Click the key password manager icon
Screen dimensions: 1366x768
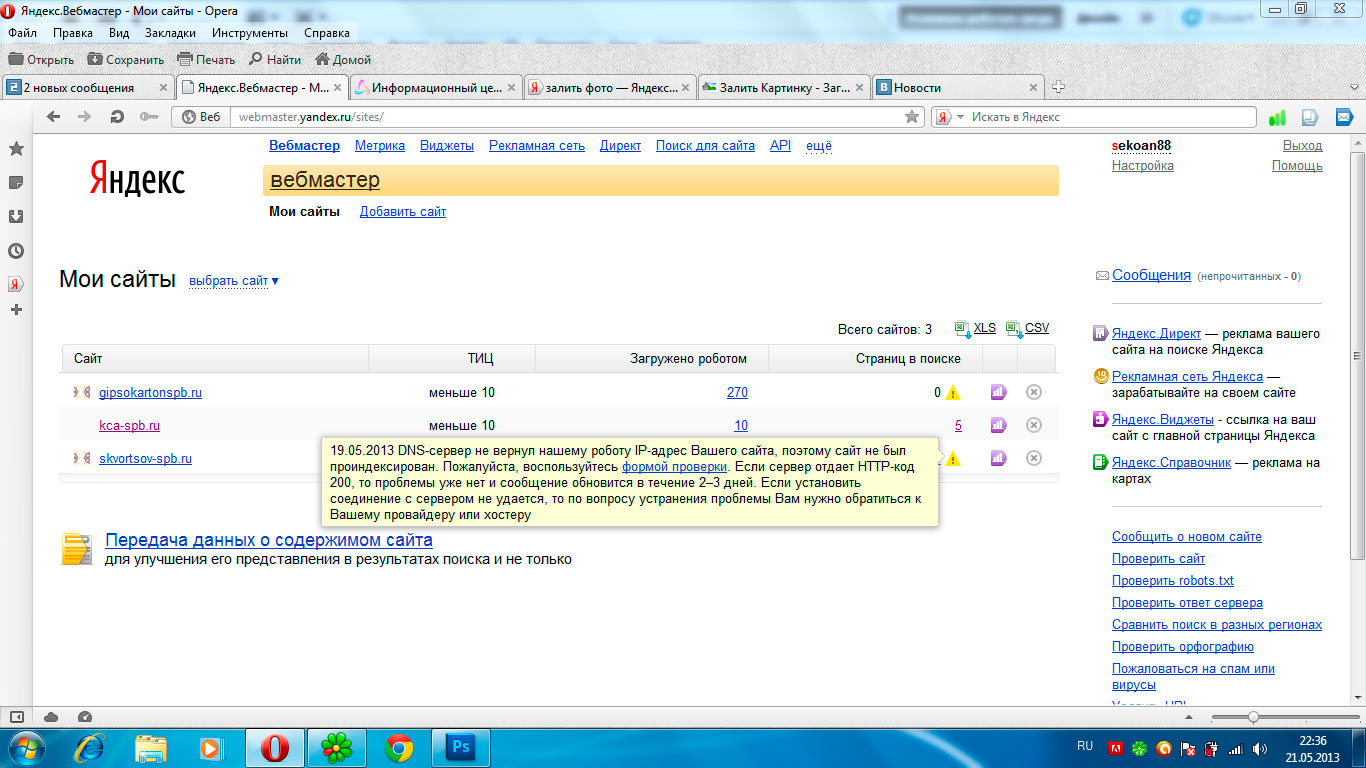click(x=149, y=117)
